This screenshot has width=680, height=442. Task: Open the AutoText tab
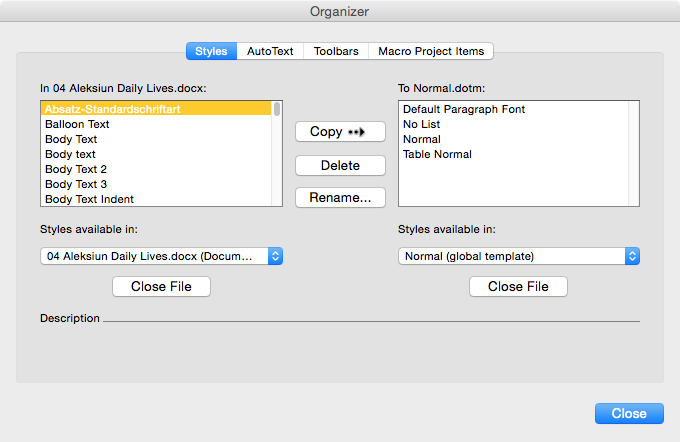270,51
